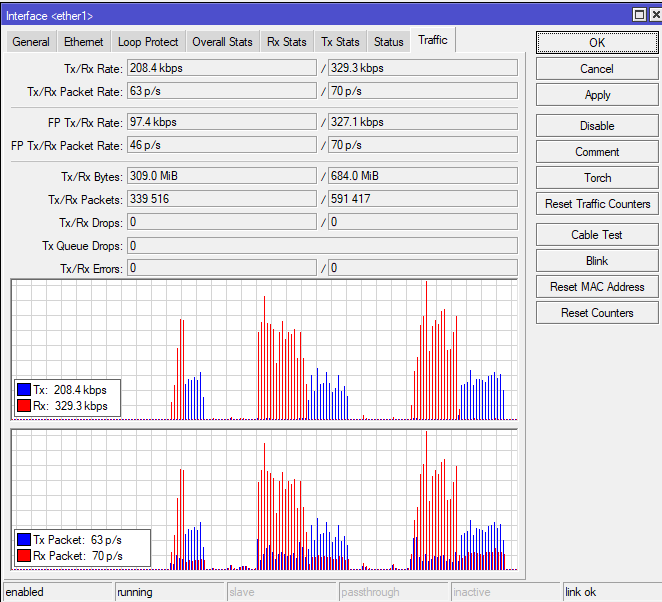Viewport: 662px width, 602px height.
Task: Select the Rx Errors field
Action: (423, 268)
